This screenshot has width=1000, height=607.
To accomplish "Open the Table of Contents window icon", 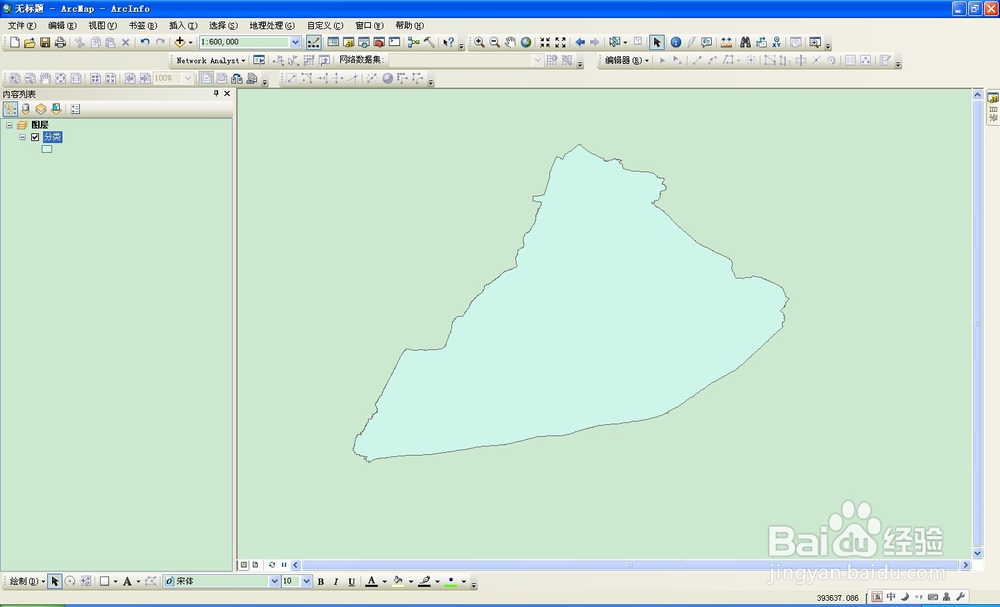I will tap(333, 42).
